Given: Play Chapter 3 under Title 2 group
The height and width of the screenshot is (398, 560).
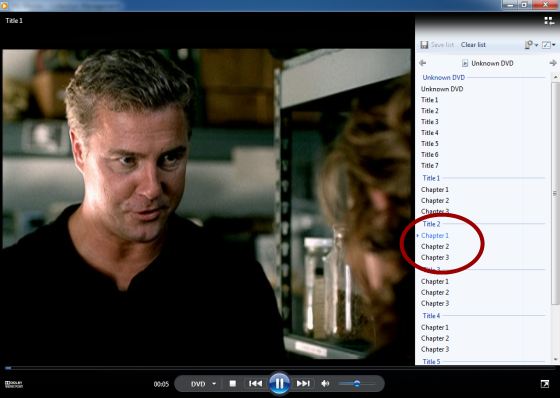Looking at the screenshot, I should click(x=435, y=257).
